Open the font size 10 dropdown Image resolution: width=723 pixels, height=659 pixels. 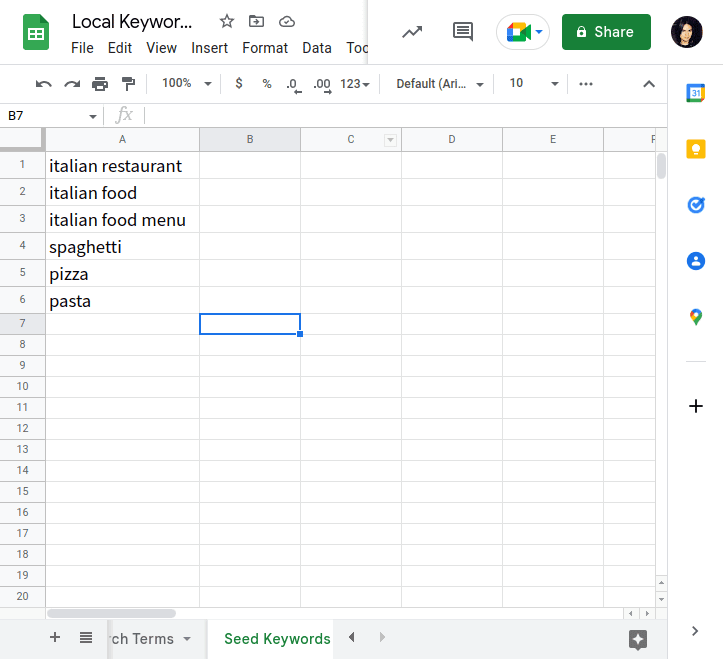pos(533,83)
